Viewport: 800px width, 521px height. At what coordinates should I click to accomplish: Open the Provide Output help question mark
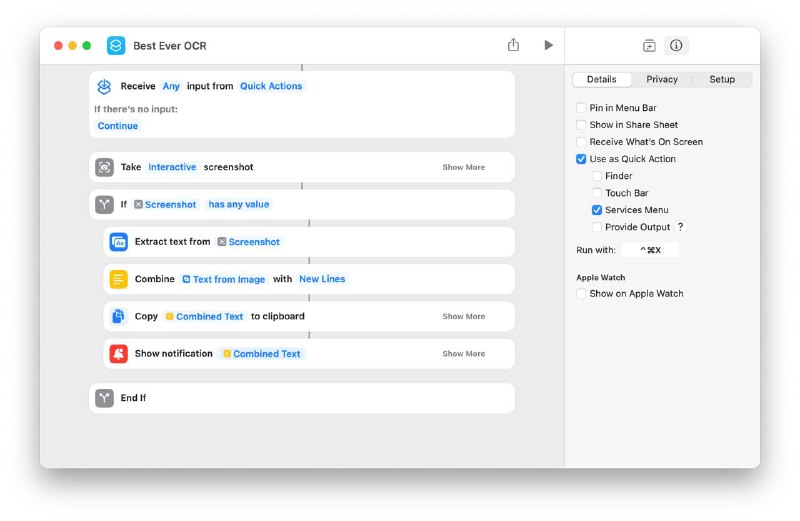click(680, 227)
